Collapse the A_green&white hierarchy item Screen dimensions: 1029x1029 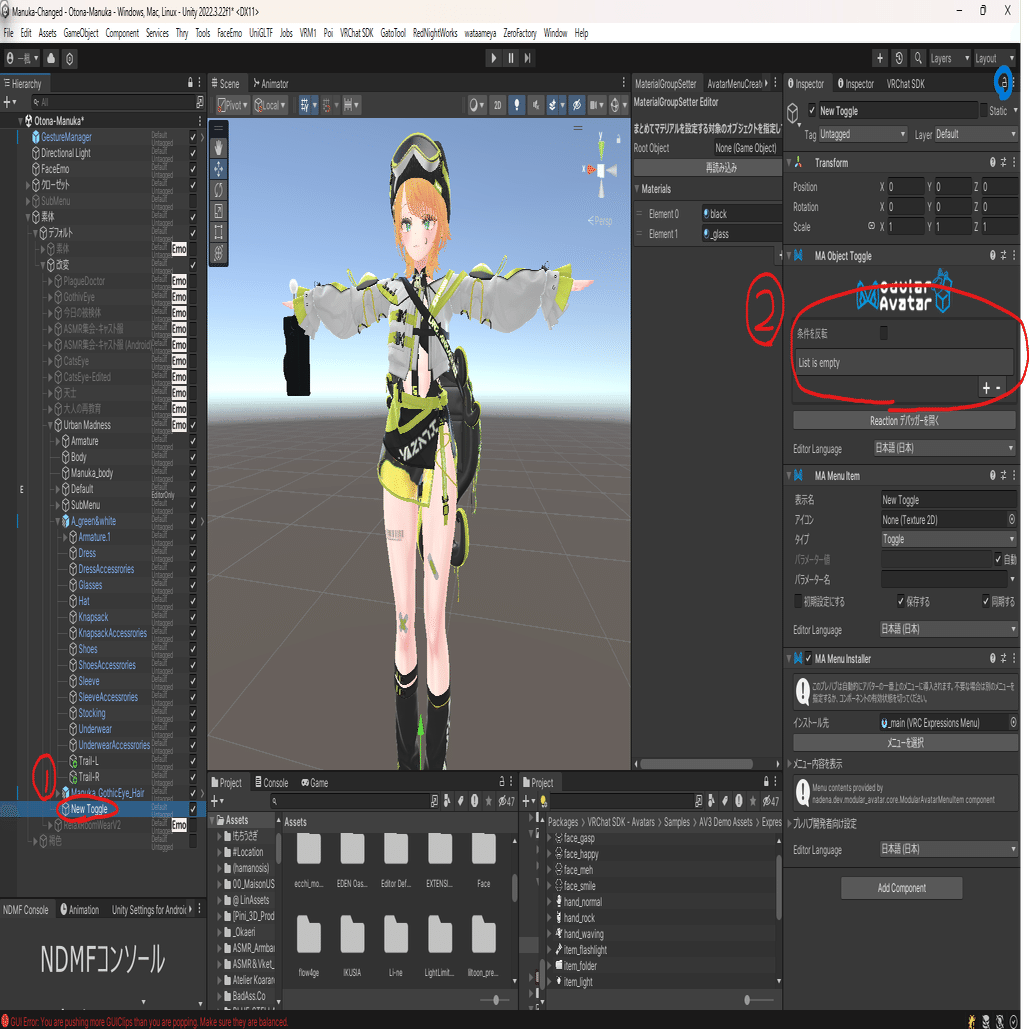[58, 521]
